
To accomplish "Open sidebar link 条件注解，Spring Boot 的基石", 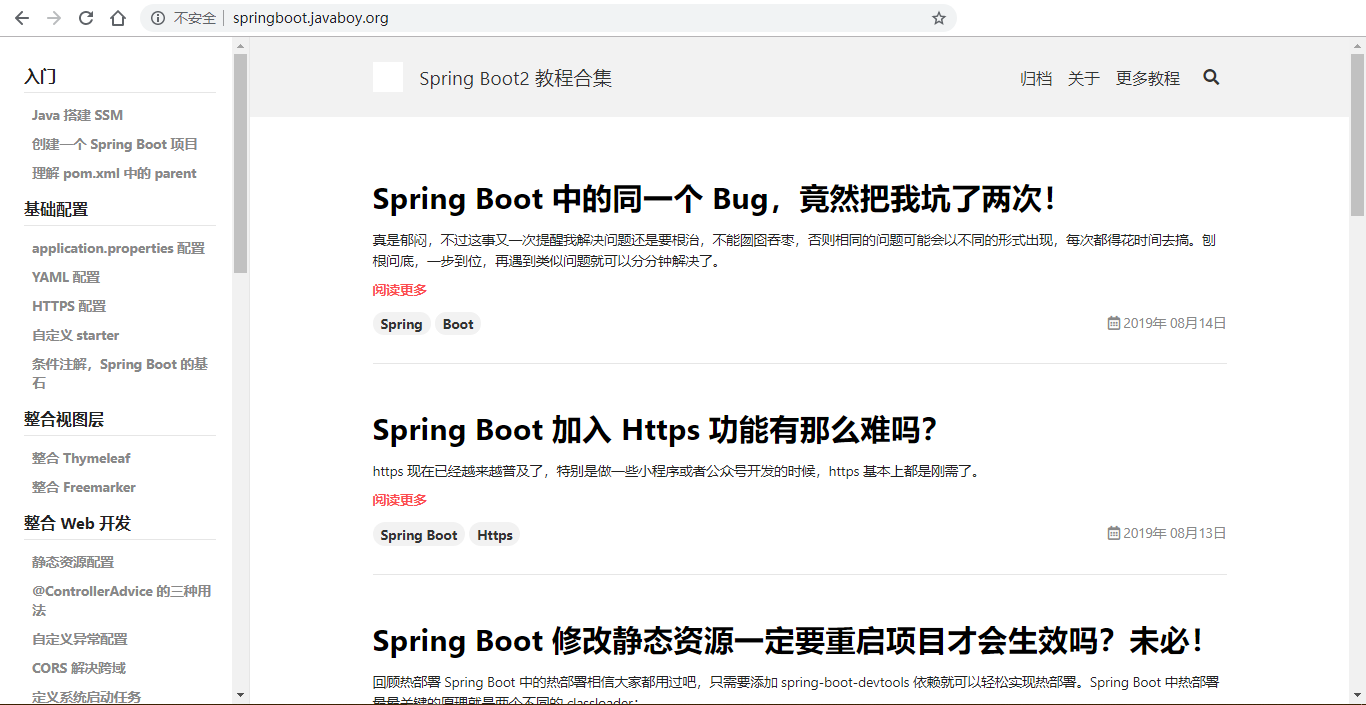I will [120, 373].
